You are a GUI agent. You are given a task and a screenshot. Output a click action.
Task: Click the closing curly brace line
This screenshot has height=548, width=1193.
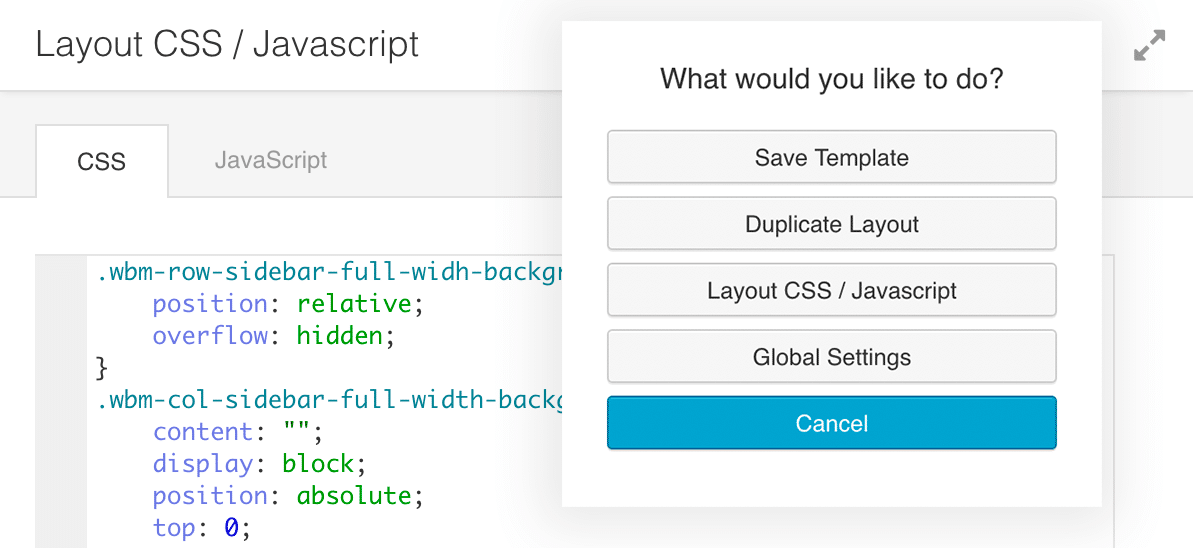pos(102,368)
